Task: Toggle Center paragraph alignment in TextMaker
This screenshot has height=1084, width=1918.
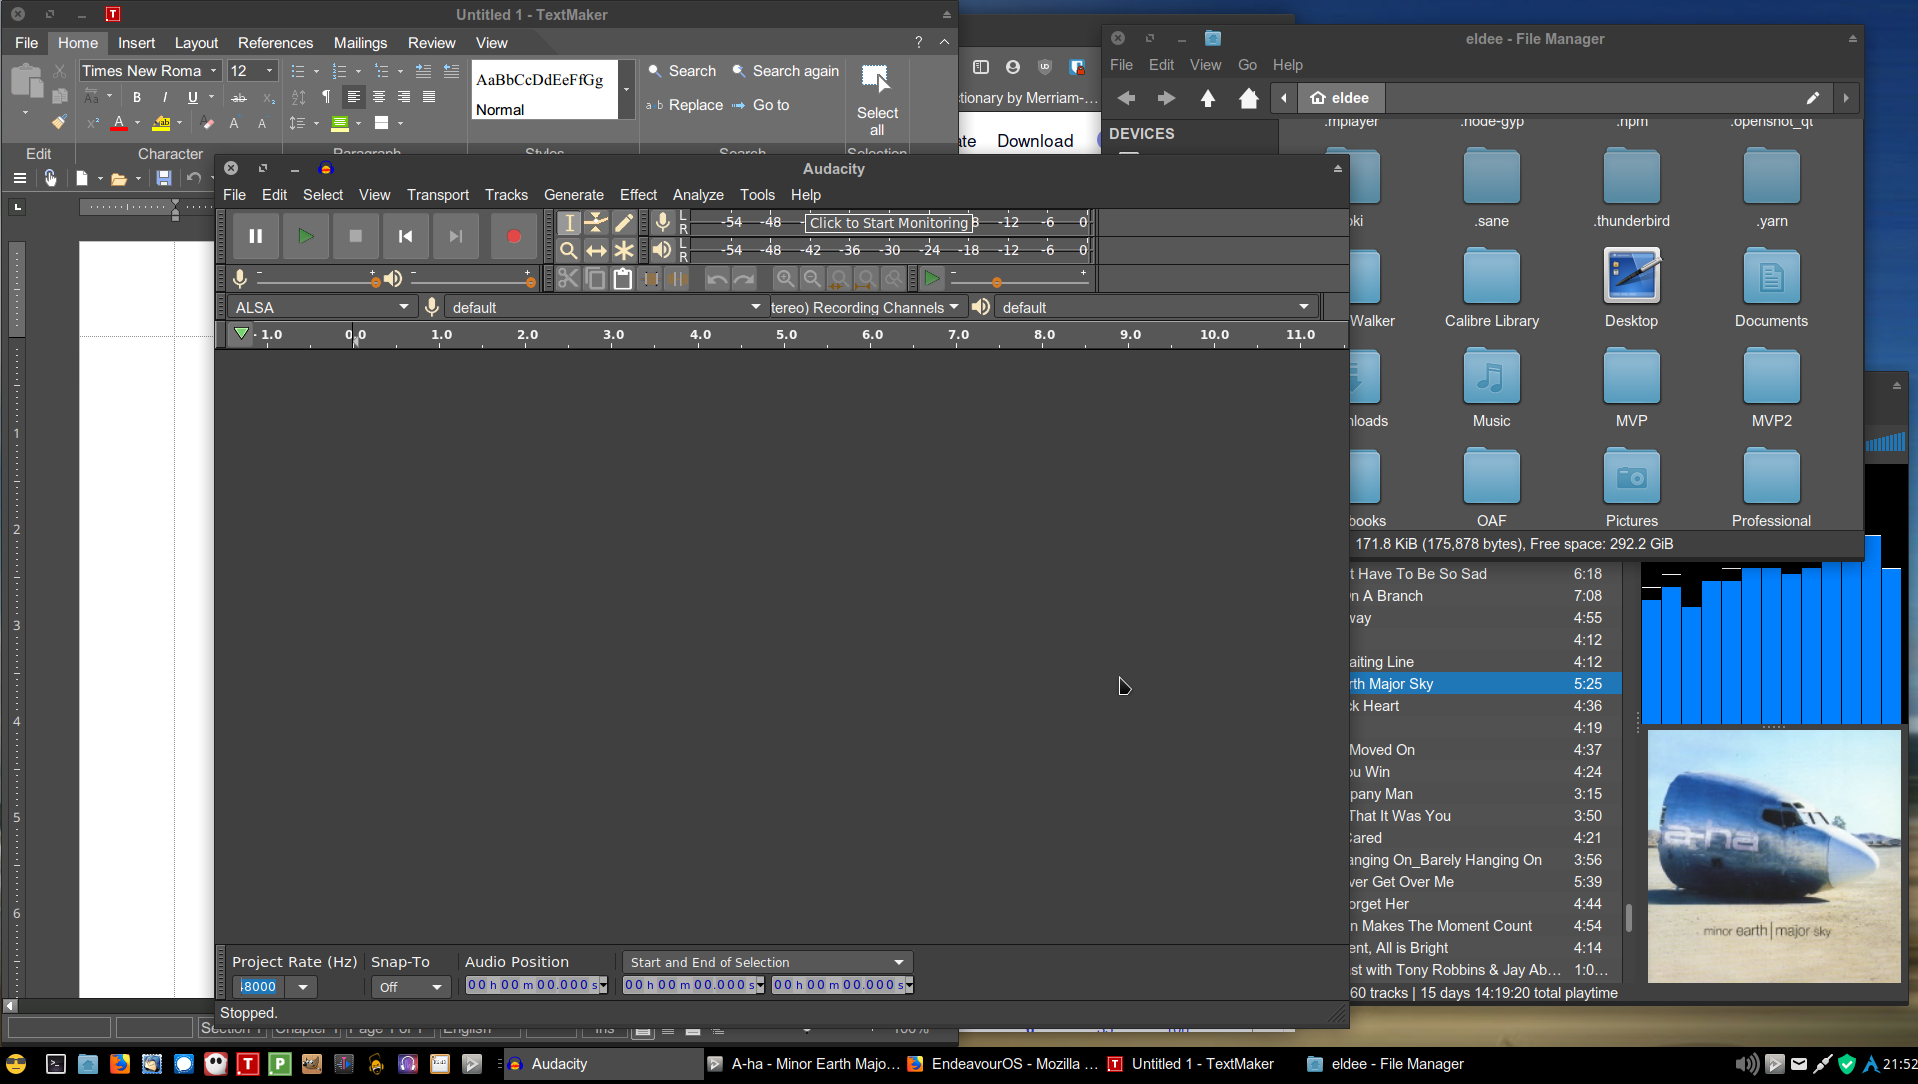Action: point(379,97)
